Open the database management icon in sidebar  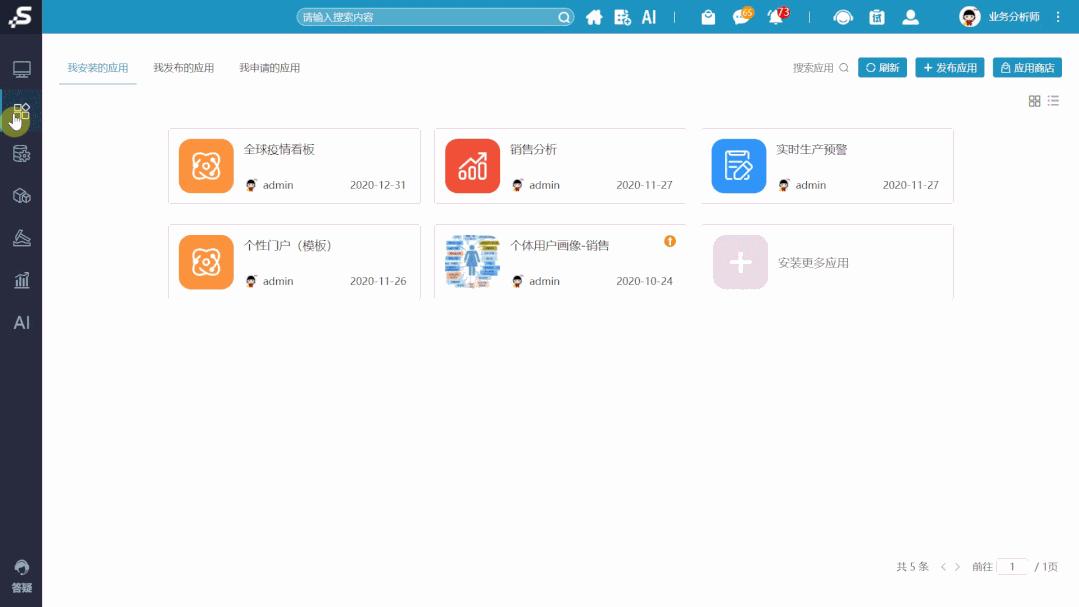pyautogui.click(x=22, y=154)
